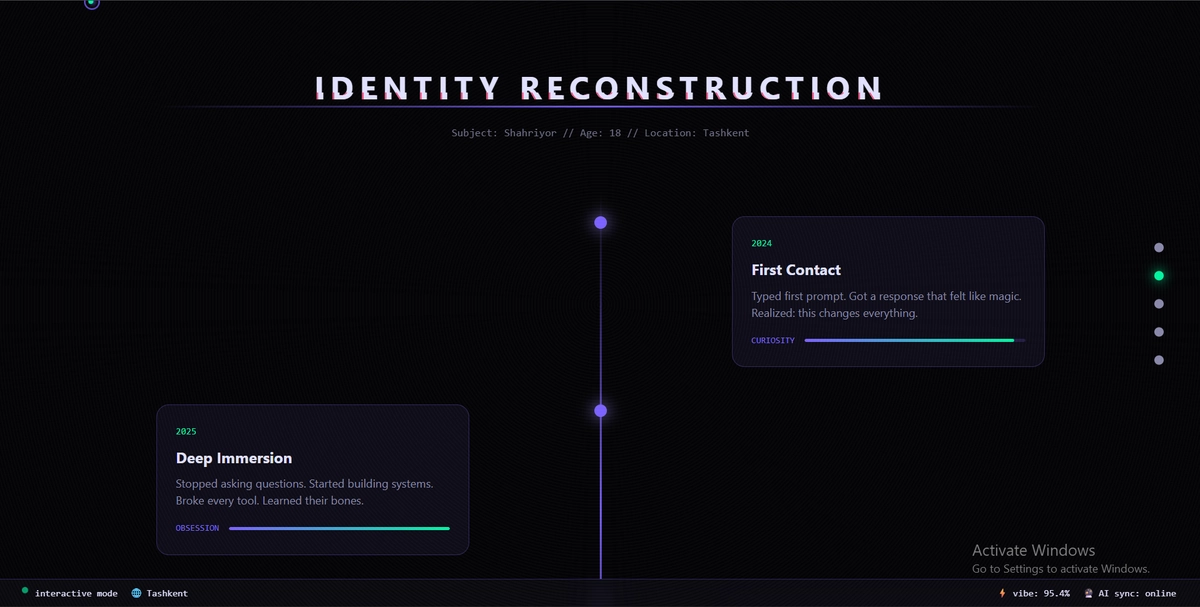Click the circular cursor ring at top-left

tap(92, 3)
